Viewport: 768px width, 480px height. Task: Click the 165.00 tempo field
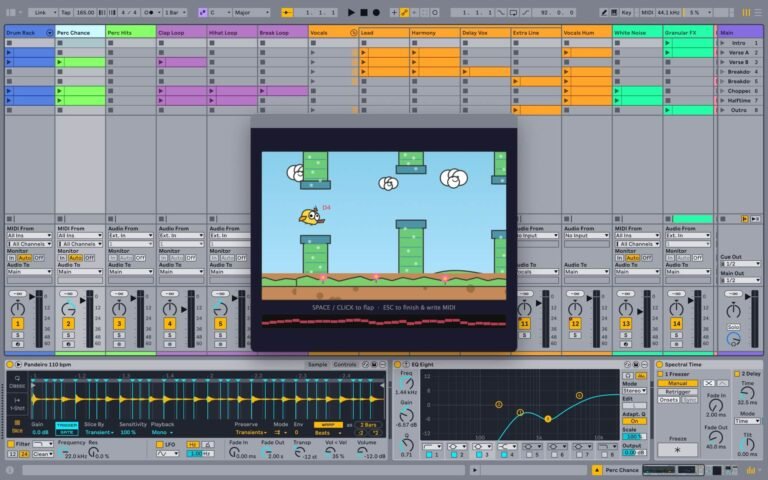click(85, 12)
